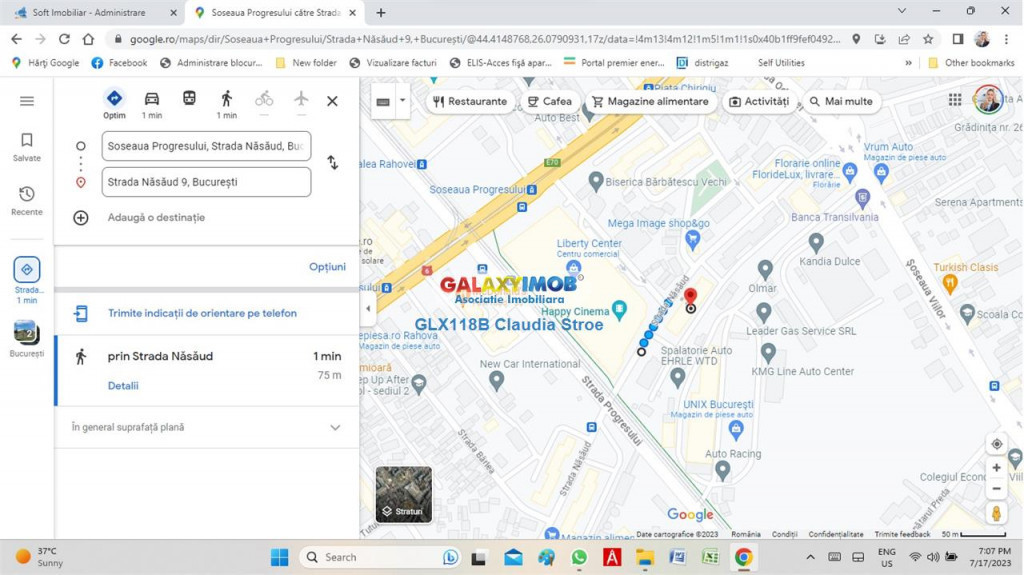Choose the walking travel mode
Viewport: 1024px width, 575px height.
[x=227, y=99]
